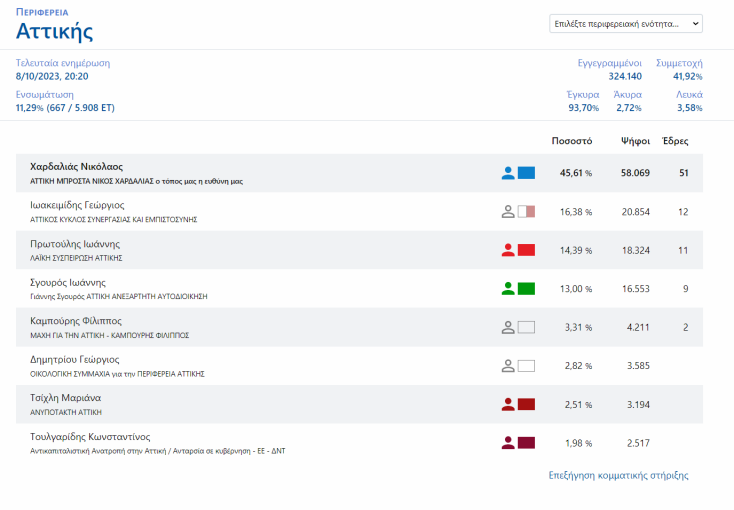Click the blue person icon beside Χαρδαλιάς Νικόλαος
Image resolution: width=734 pixels, height=510 pixels.
(508, 173)
